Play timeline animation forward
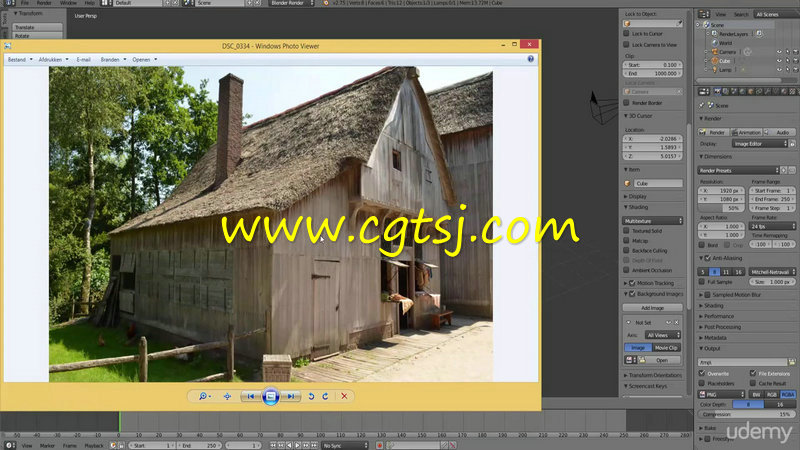The height and width of the screenshot is (450, 800). click(297, 445)
